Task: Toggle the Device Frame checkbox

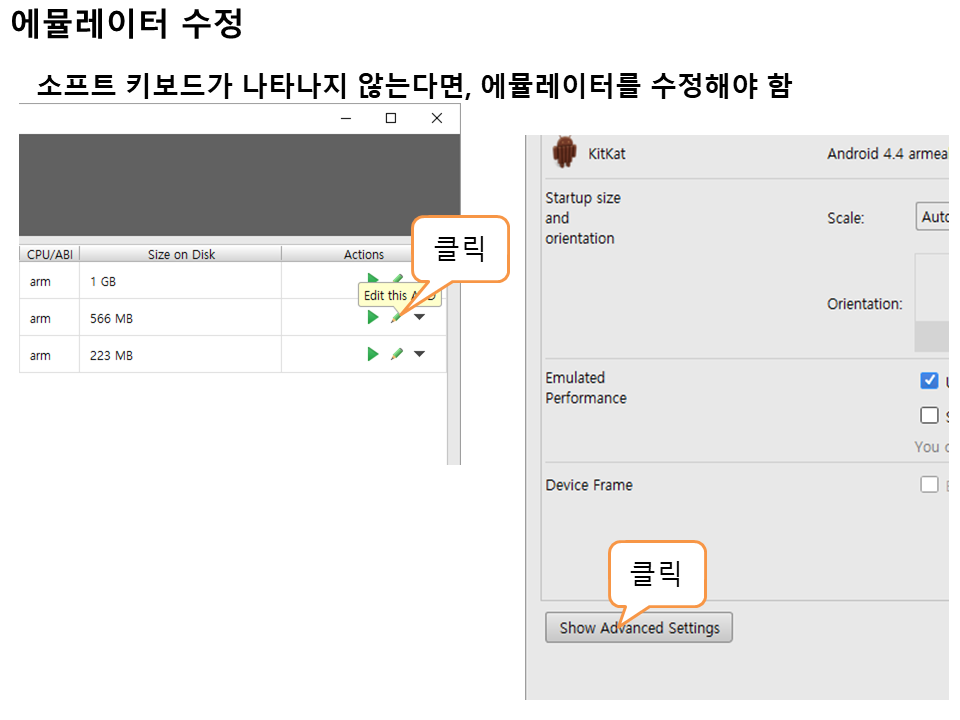Action: coord(929,485)
